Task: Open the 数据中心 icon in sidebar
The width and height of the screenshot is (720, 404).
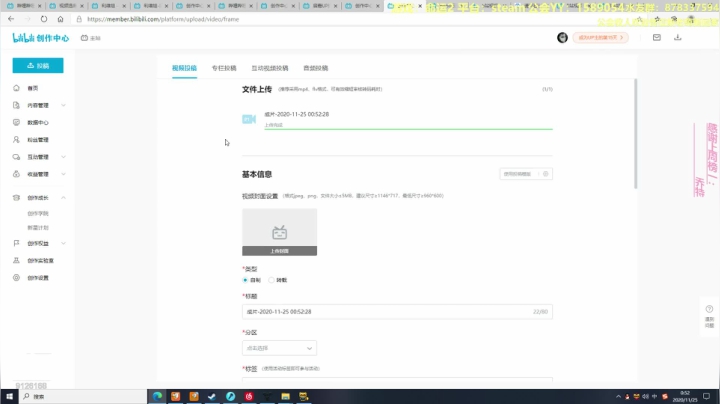Action: click(x=17, y=123)
